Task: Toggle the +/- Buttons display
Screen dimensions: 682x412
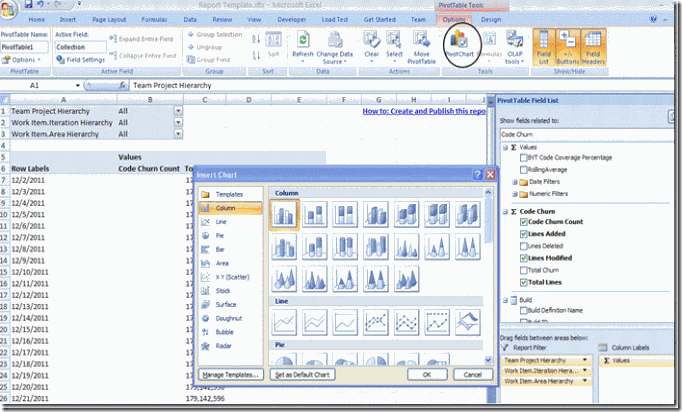Action: click(568, 47)
